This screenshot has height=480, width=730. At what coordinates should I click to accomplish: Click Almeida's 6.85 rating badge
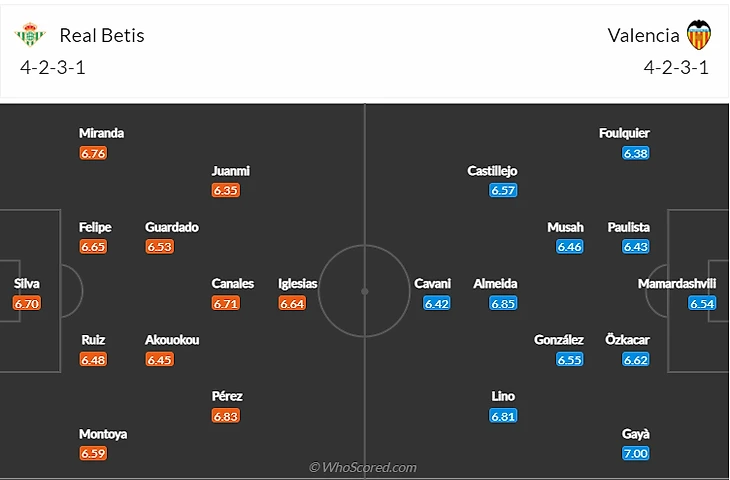tap(503, 303)
